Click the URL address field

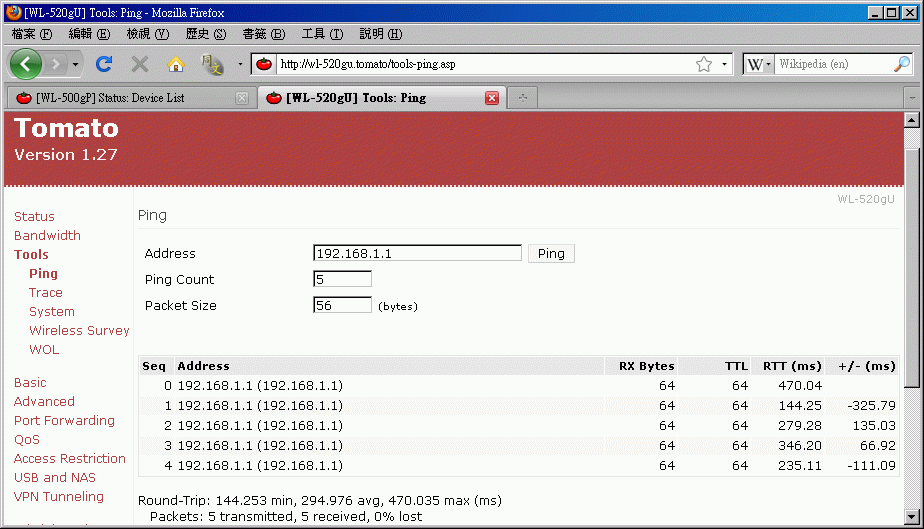pos(484,64)
